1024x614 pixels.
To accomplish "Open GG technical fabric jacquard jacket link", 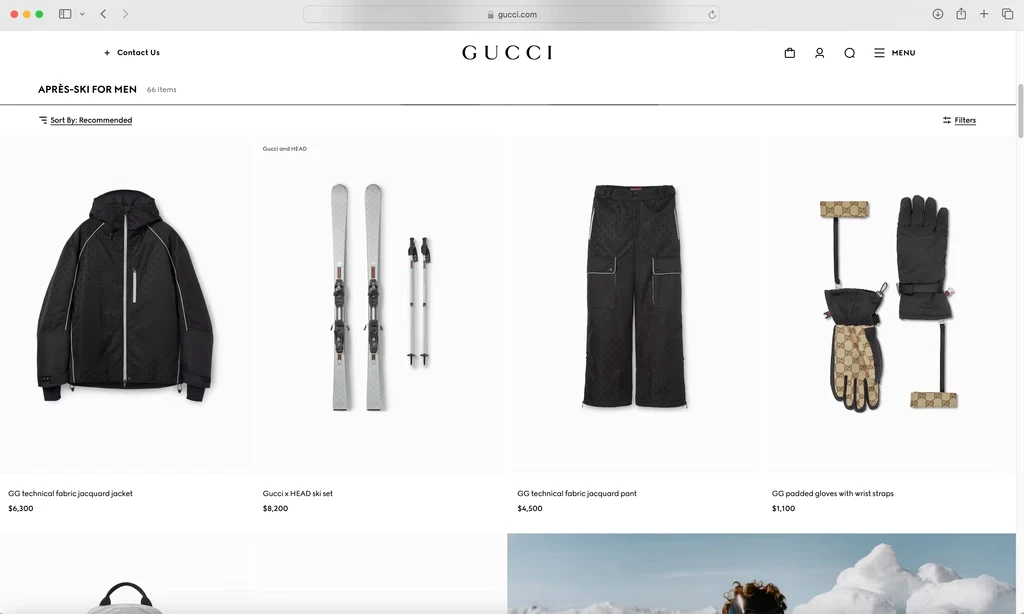I will (x=70, y=494).
